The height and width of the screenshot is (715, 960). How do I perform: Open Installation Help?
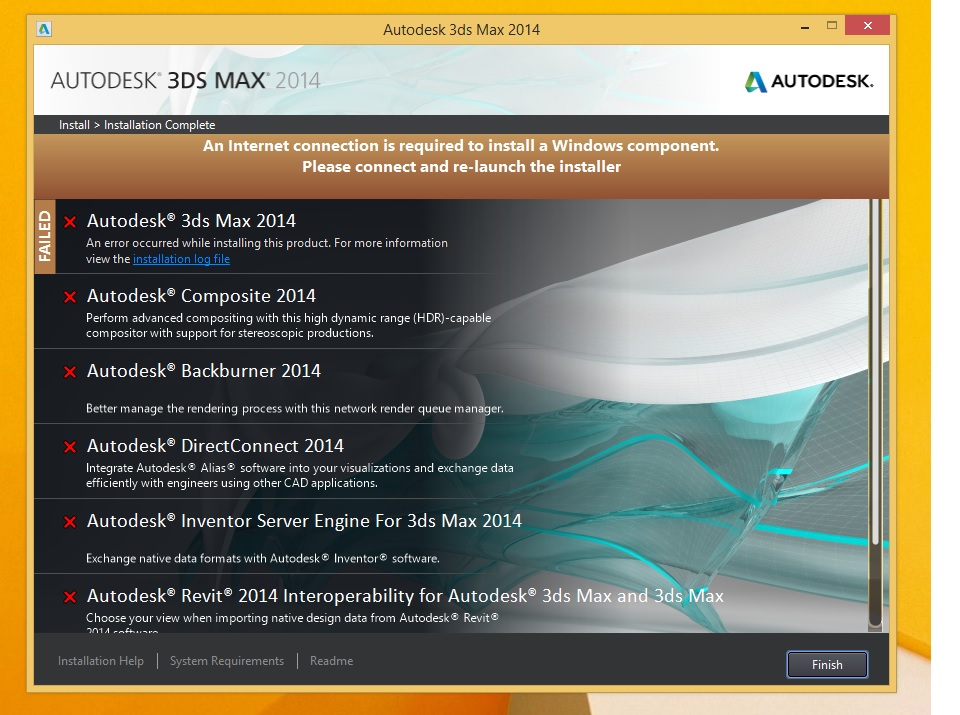[101, 661]
